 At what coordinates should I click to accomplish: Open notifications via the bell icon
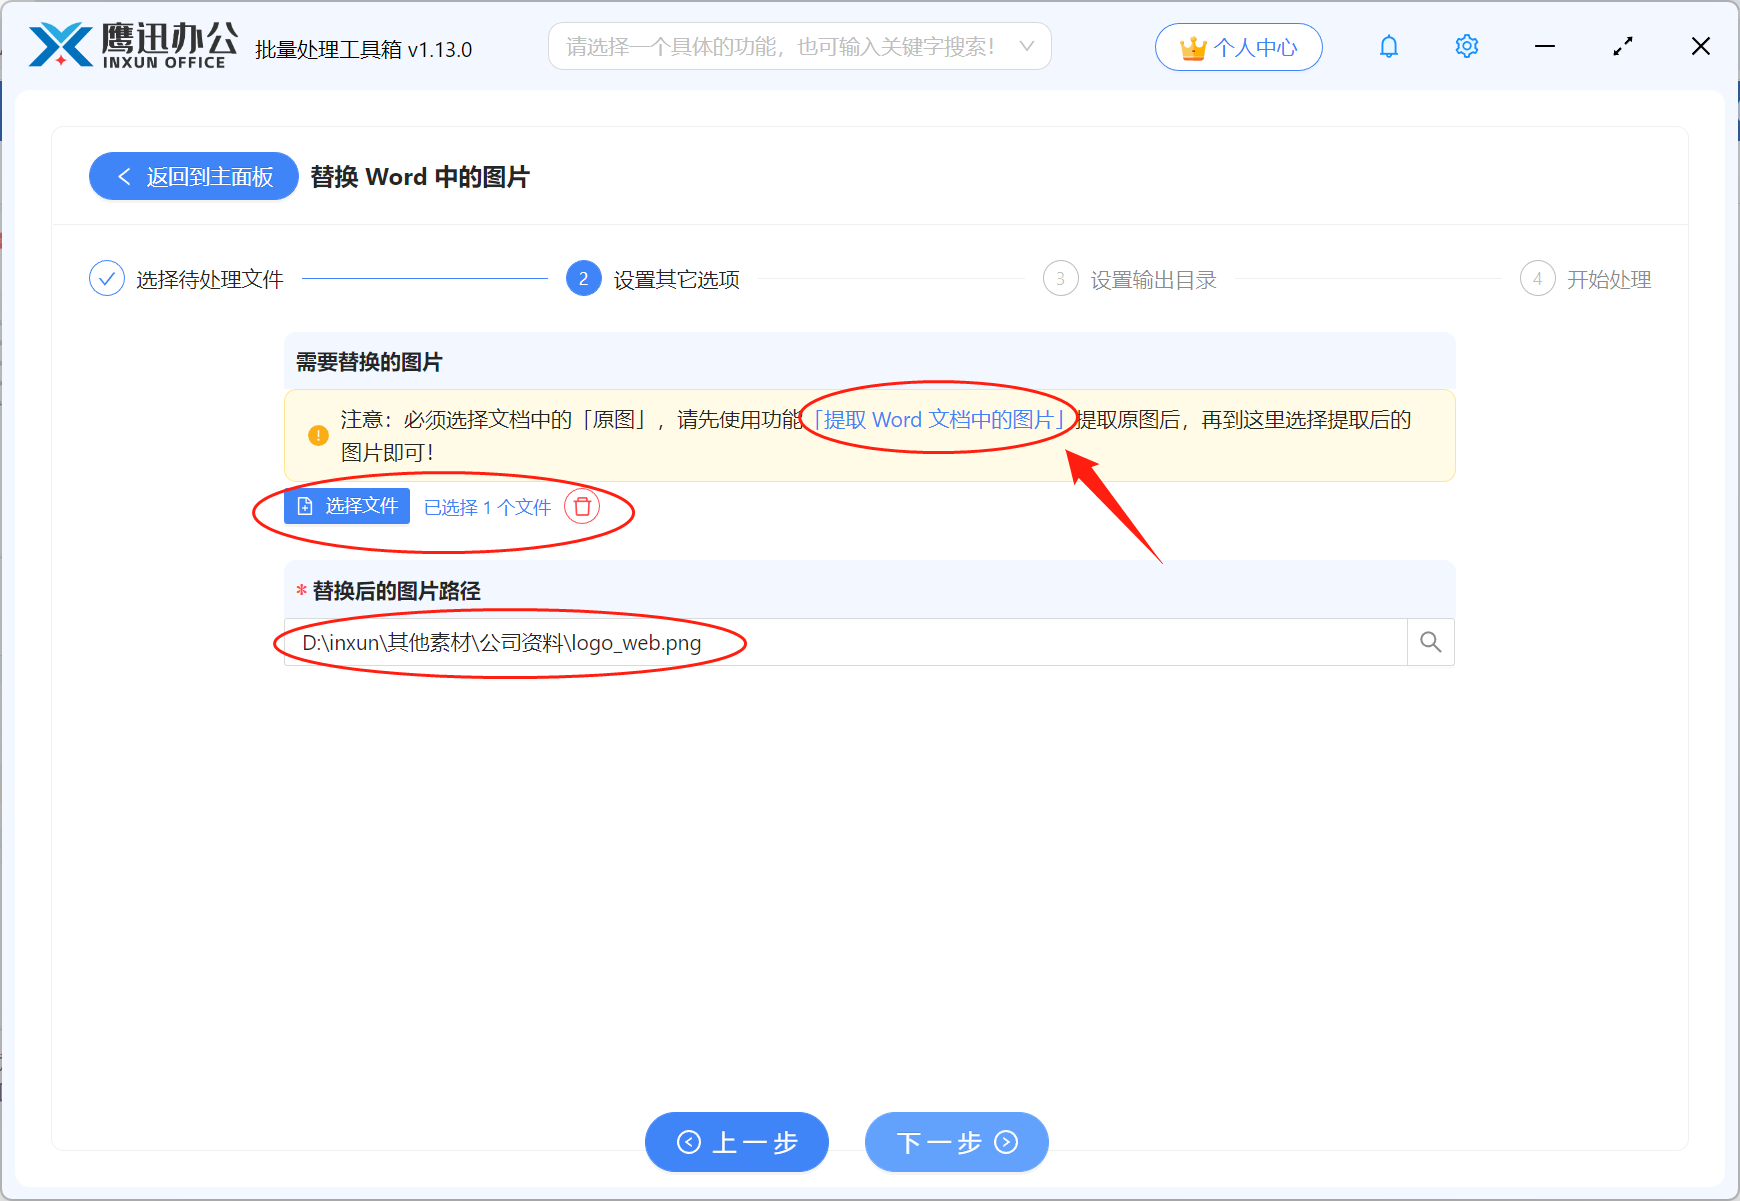coord(1388,46)
